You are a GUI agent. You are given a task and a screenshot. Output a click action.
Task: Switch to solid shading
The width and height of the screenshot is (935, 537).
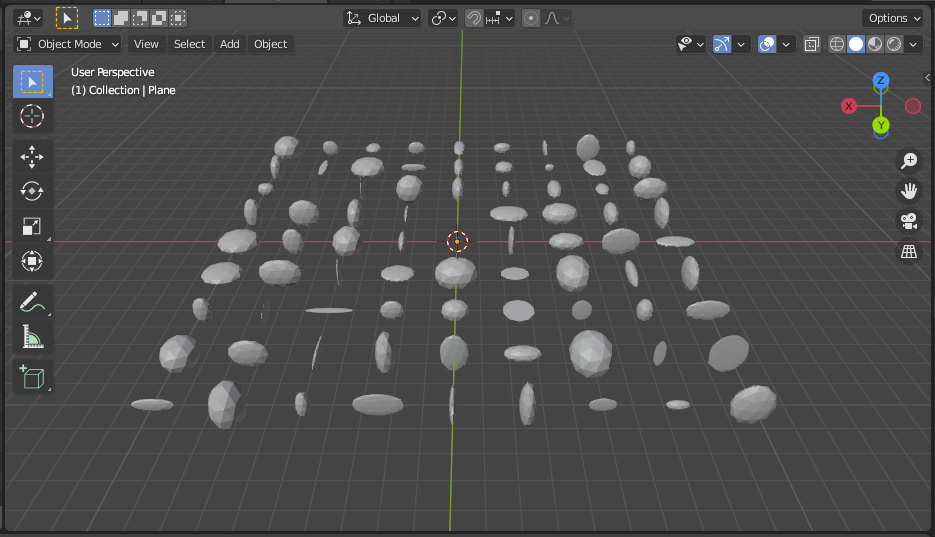(x=856, y=44)
